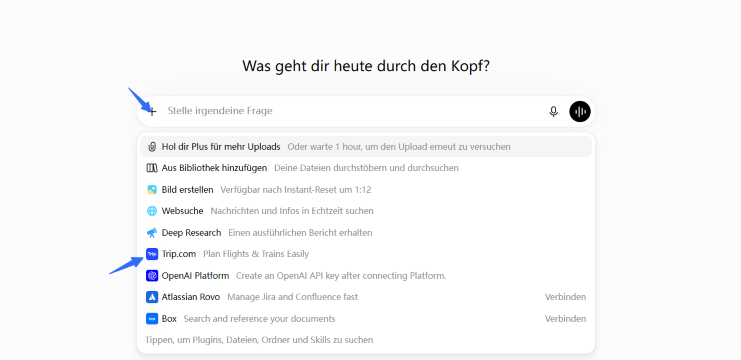Pick the Box entry label
The image size is (741, 360).
[x=169, y=319]
